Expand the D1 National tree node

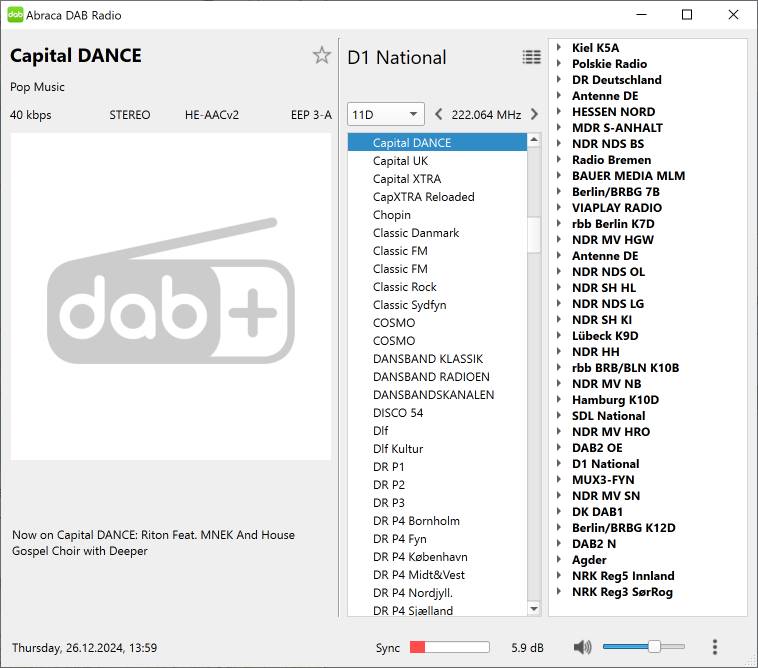click(558, 464)
